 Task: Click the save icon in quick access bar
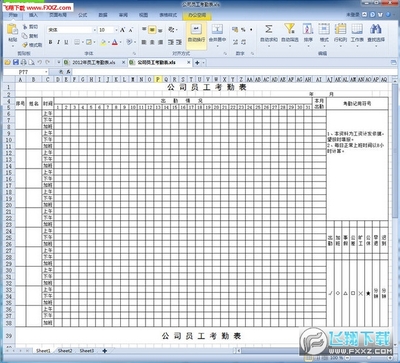(16, 62)
